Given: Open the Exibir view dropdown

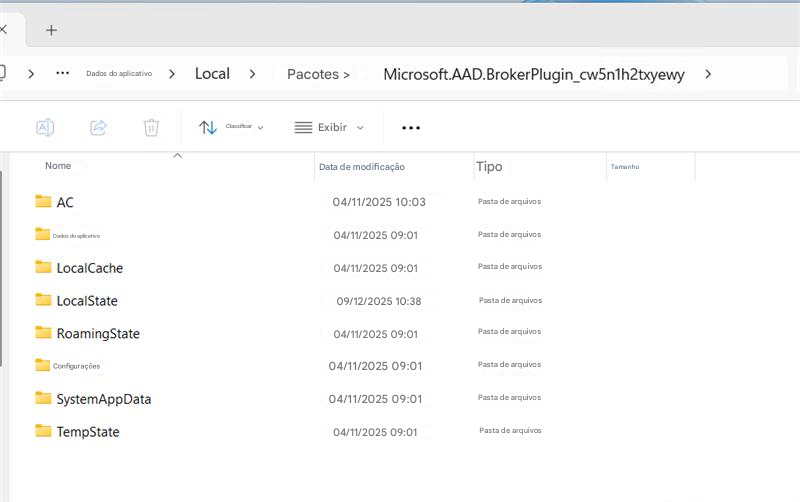Looking at the screenshot, I should pyautogui.click(x=329, y=127).
